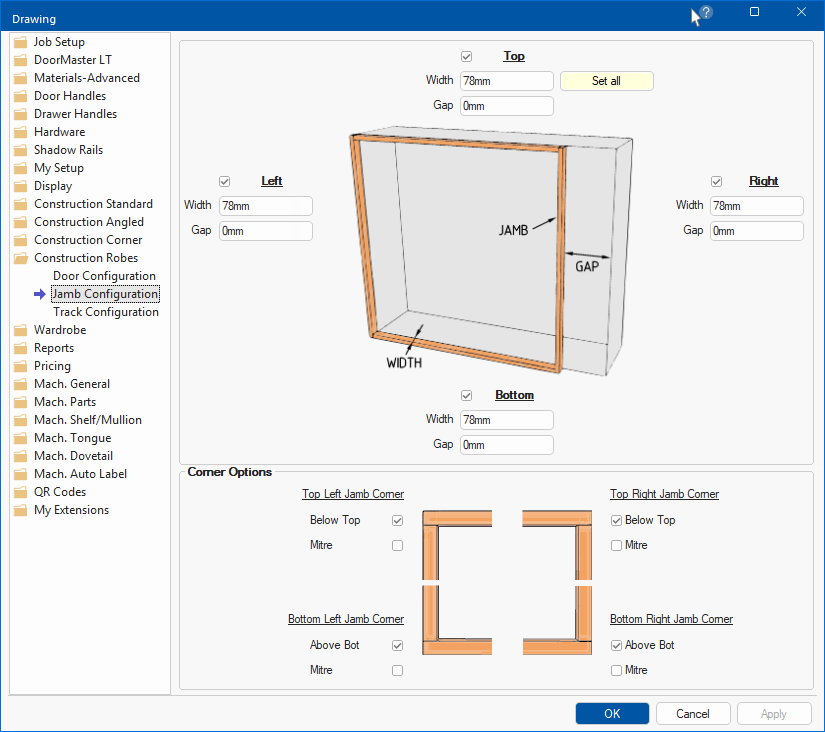Click the Pricing folder icon
The image size is (825, 732).
pyautogui.click(x=21, y=366)
